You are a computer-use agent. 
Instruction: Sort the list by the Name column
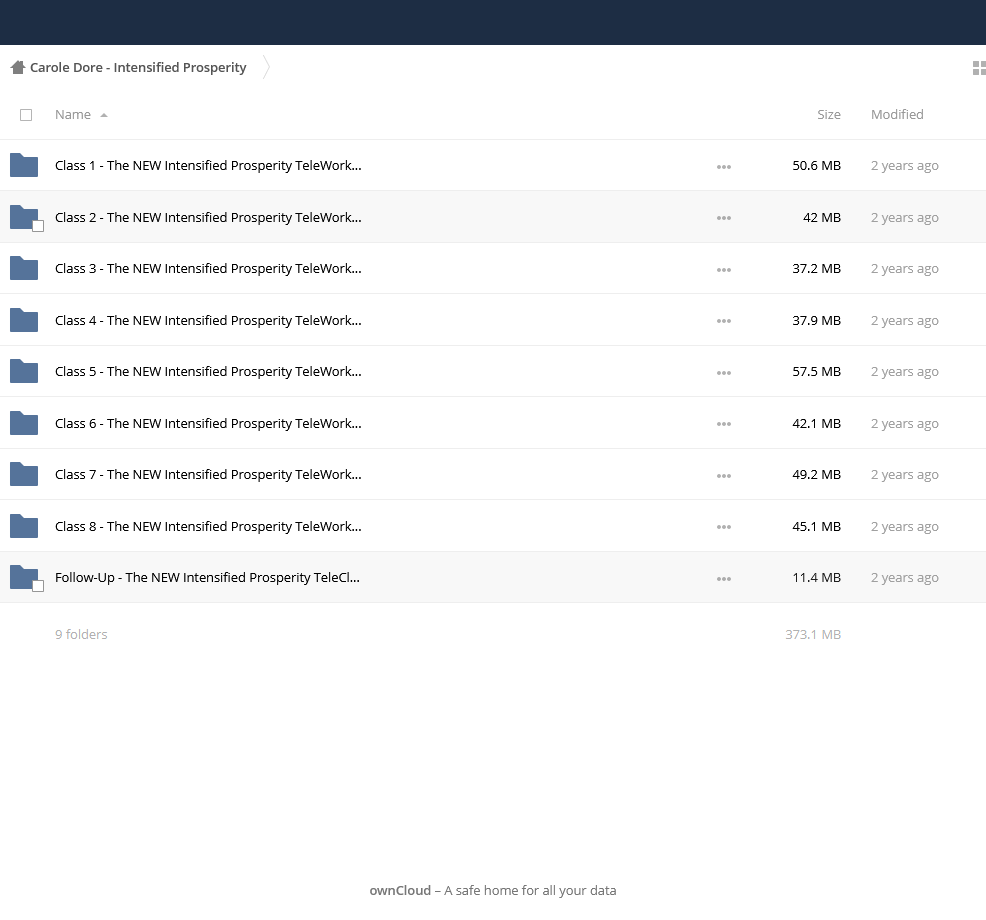click(73, 114)
